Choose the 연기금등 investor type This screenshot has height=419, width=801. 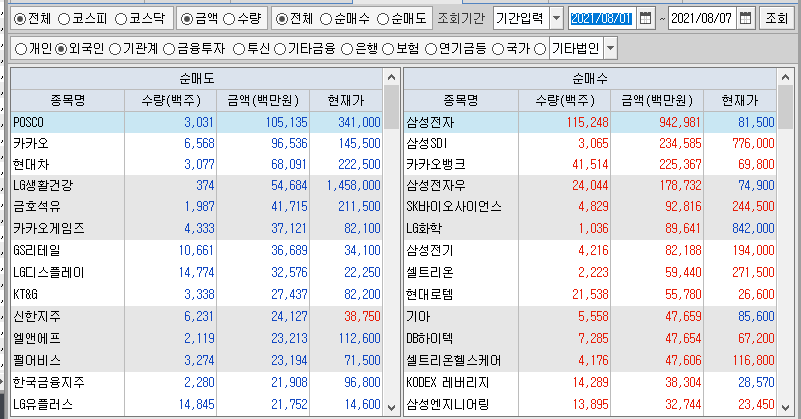[431, 49]
